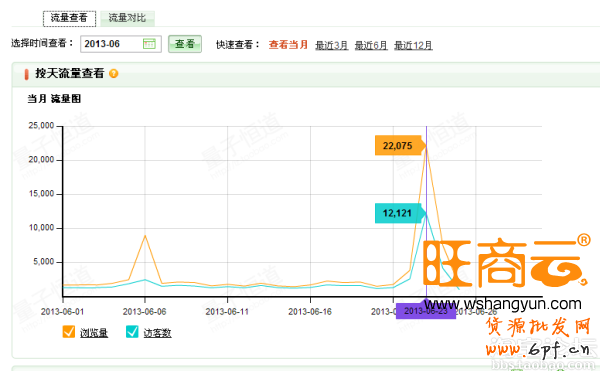Select 最近12月 quick view link
The image size is (600, 371).
point(413,46)
